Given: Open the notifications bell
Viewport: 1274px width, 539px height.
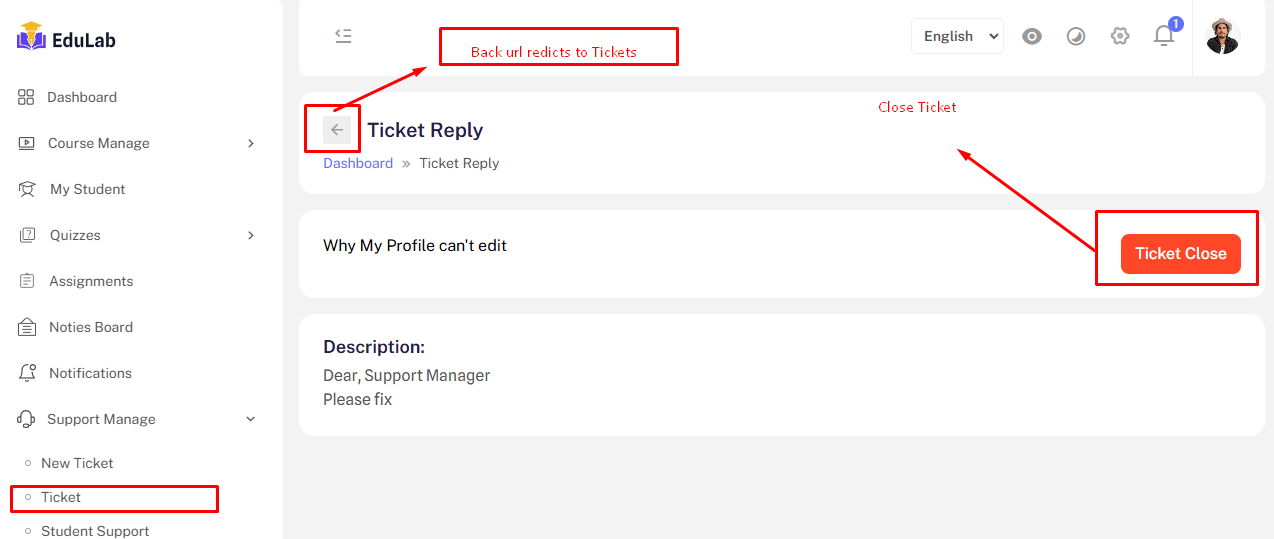Looking at the screenshot, I should 1163,37.
